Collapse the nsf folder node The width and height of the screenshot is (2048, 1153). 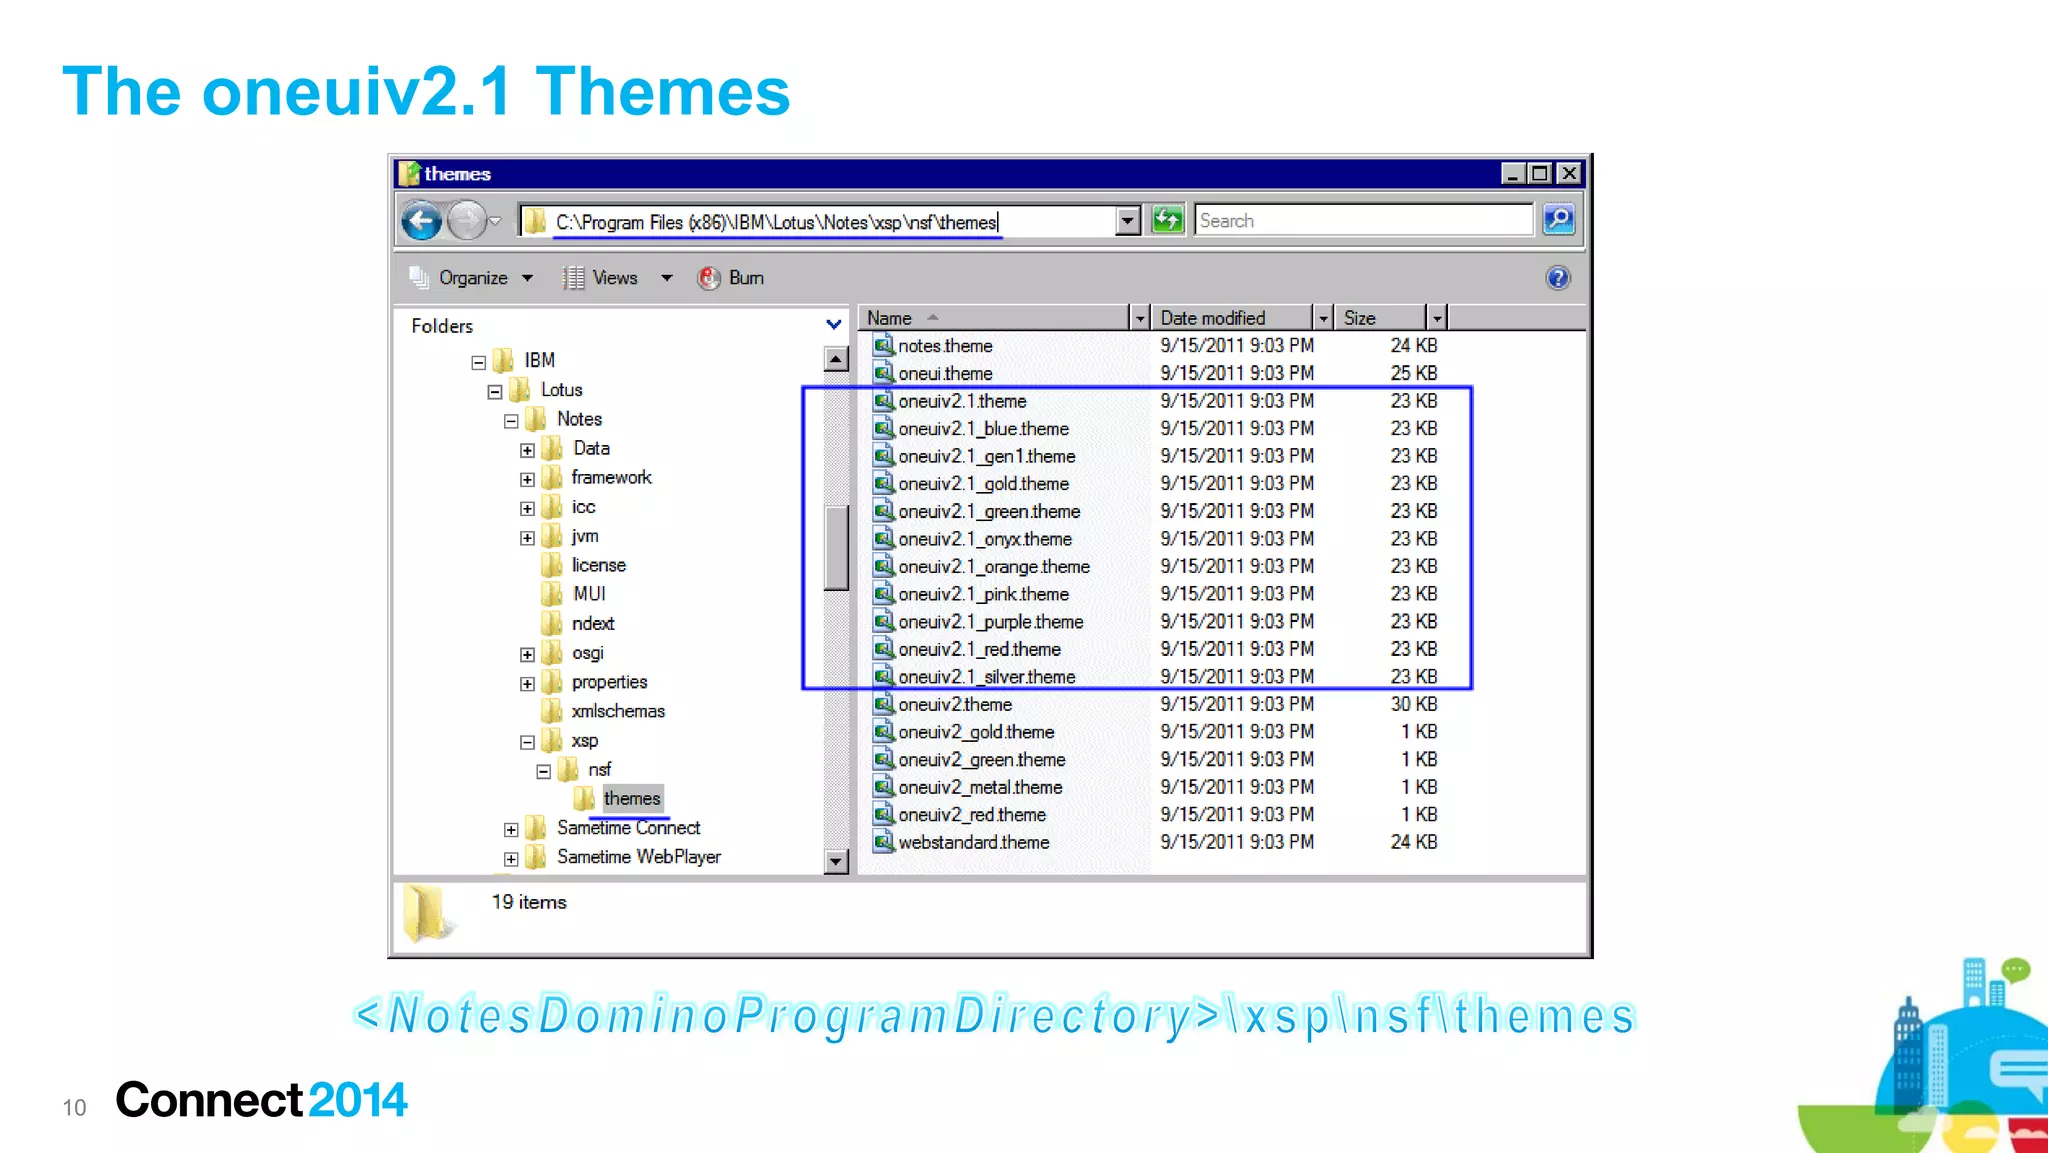point(543,771)
